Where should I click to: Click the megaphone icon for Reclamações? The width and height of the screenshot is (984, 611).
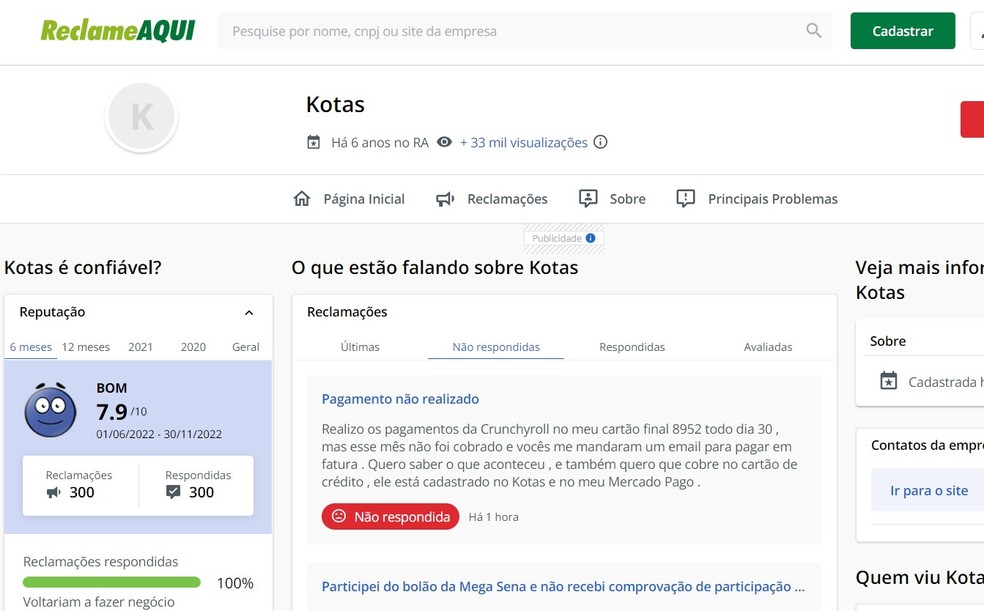445,199
